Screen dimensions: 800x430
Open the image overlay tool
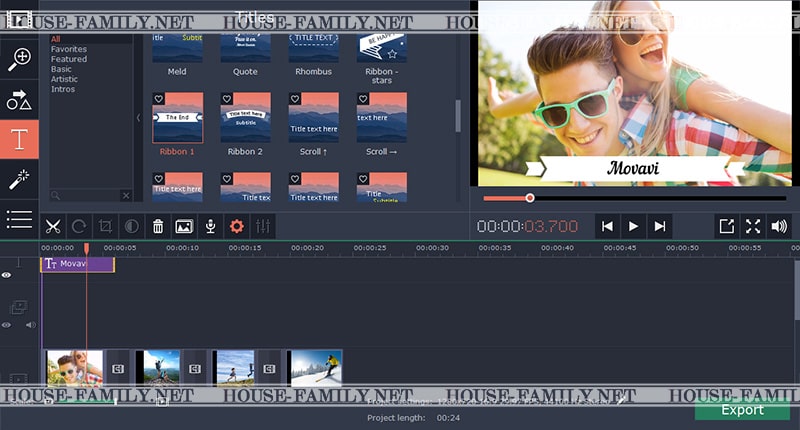pyautogui.click(x=184, y=226)
